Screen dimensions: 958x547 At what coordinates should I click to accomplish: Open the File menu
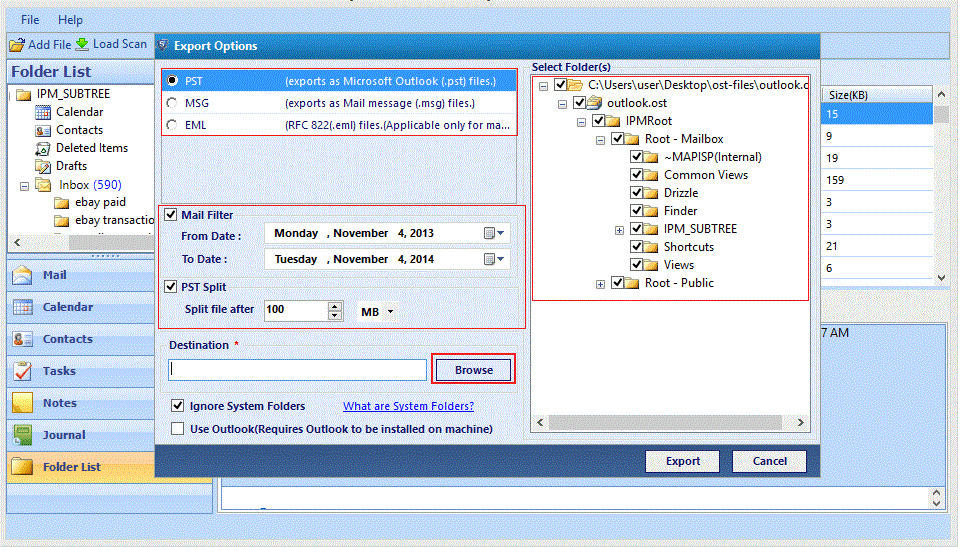click(30, 20)
